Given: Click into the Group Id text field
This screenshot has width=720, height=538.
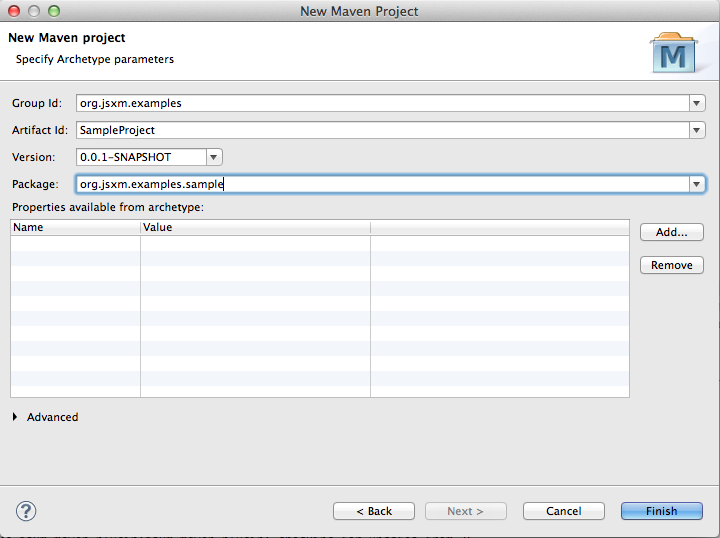Looking at the screenshot, I should [x=380, y=103].
